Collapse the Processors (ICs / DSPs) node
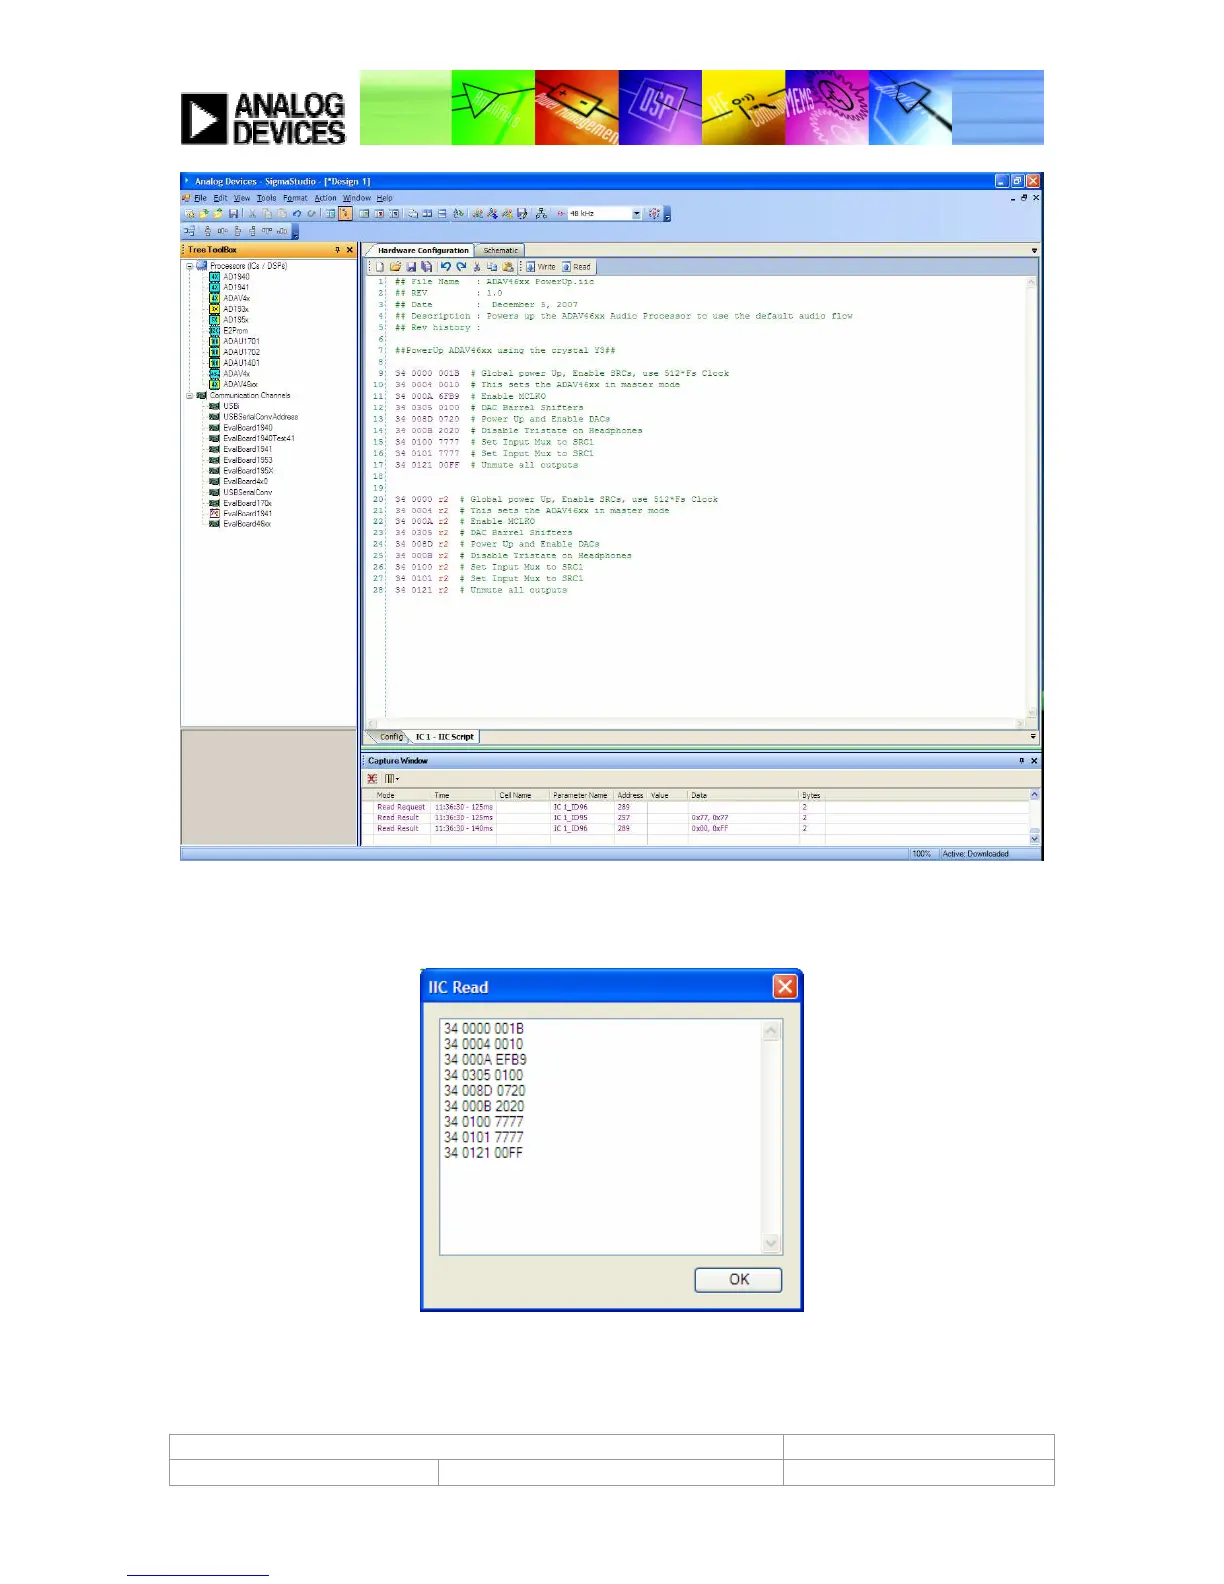The width and height of the screenshot is (1224, 1584). [189, 266]
